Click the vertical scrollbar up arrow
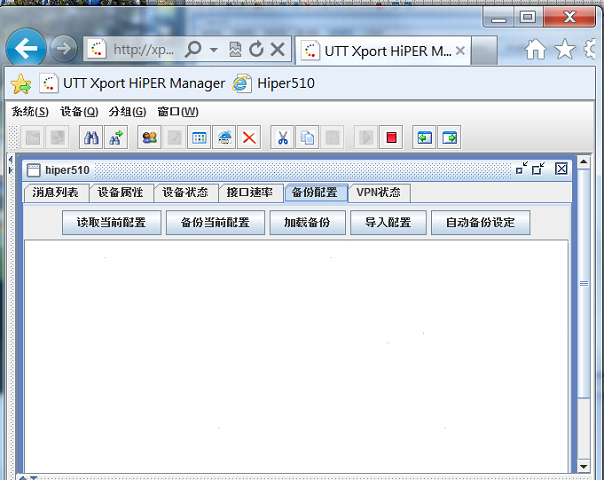604x480 pixels. click(x=584, y=162)
